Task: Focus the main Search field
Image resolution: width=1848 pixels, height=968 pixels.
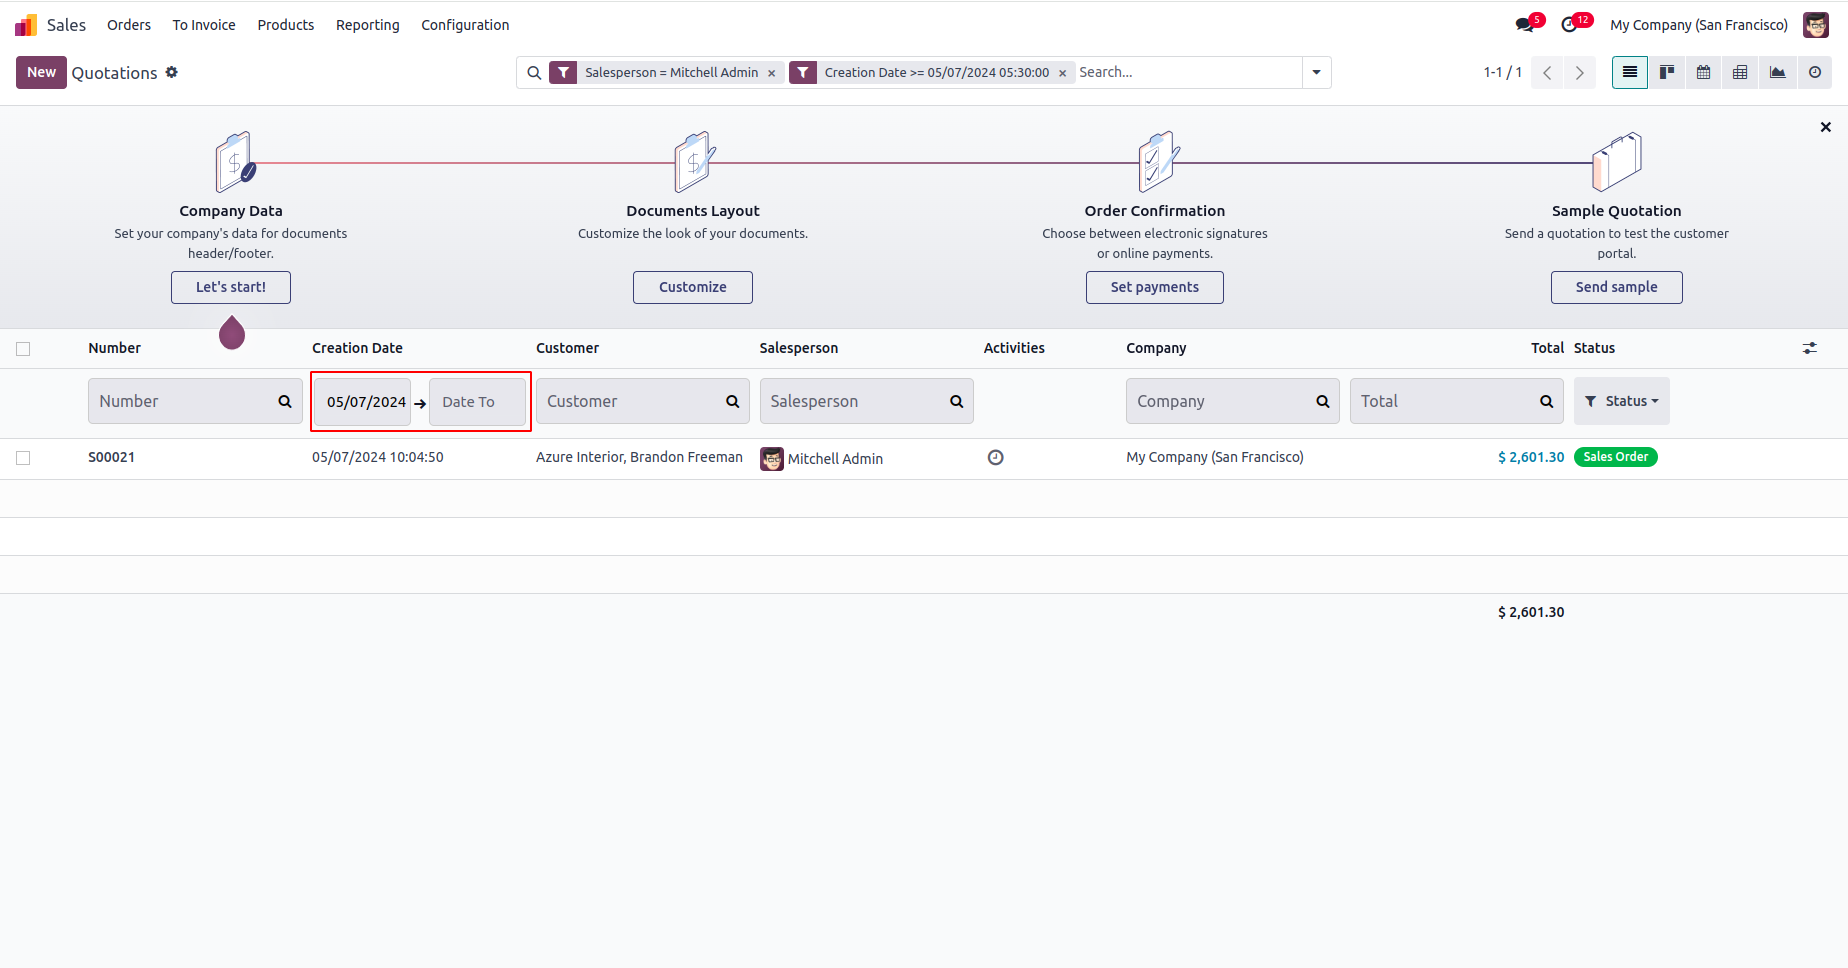Action: tap(1186, 72)
